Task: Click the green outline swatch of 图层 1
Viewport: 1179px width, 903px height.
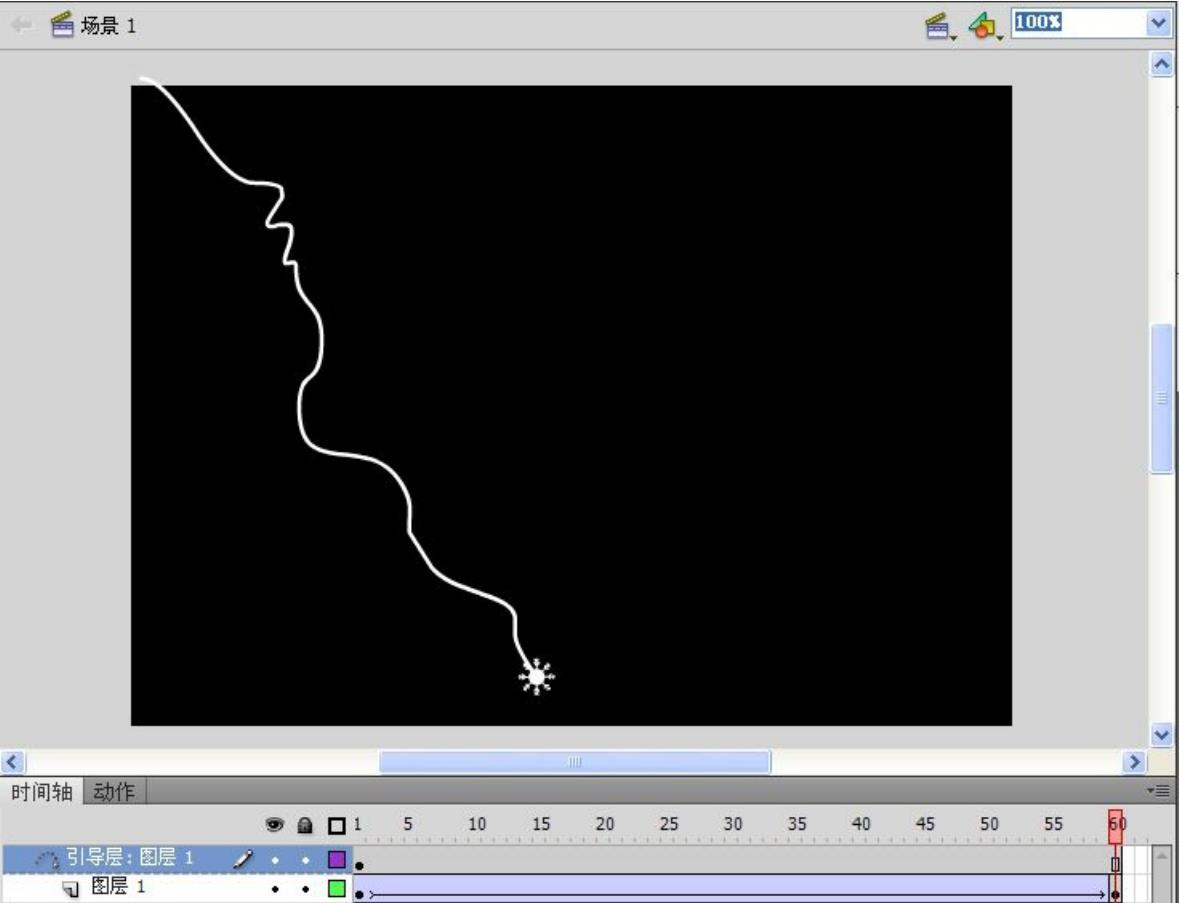Action: (x=337, y=889)
